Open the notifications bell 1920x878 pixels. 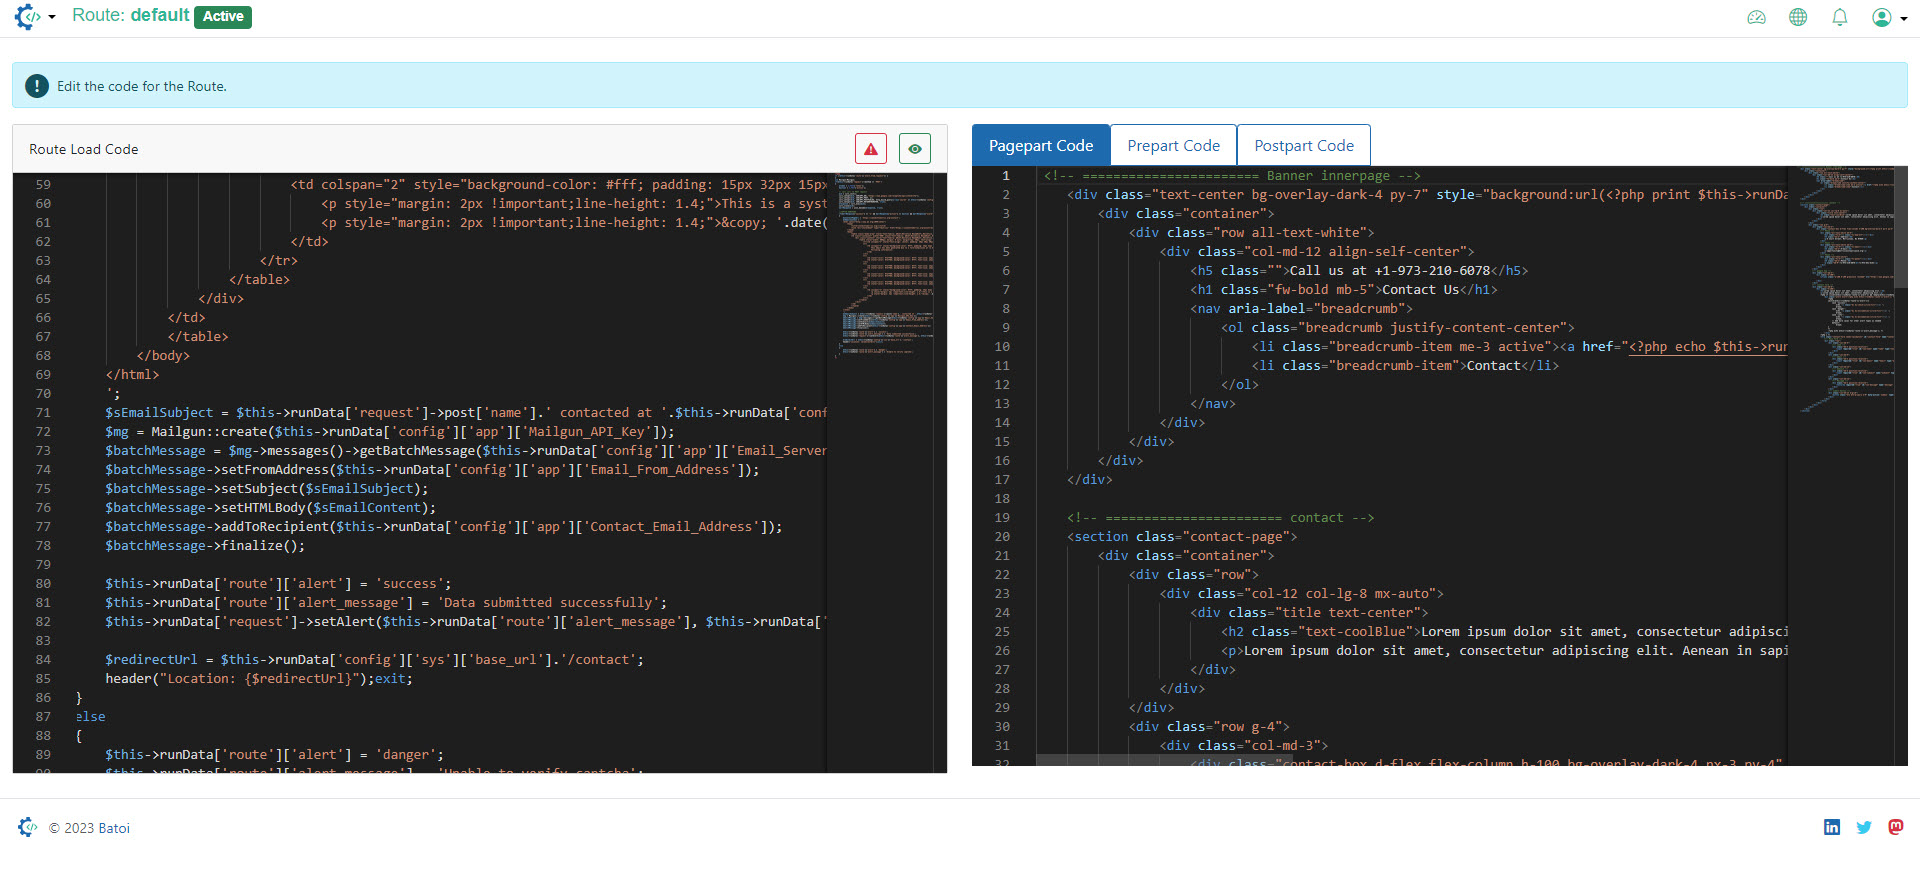(1839, 17)
